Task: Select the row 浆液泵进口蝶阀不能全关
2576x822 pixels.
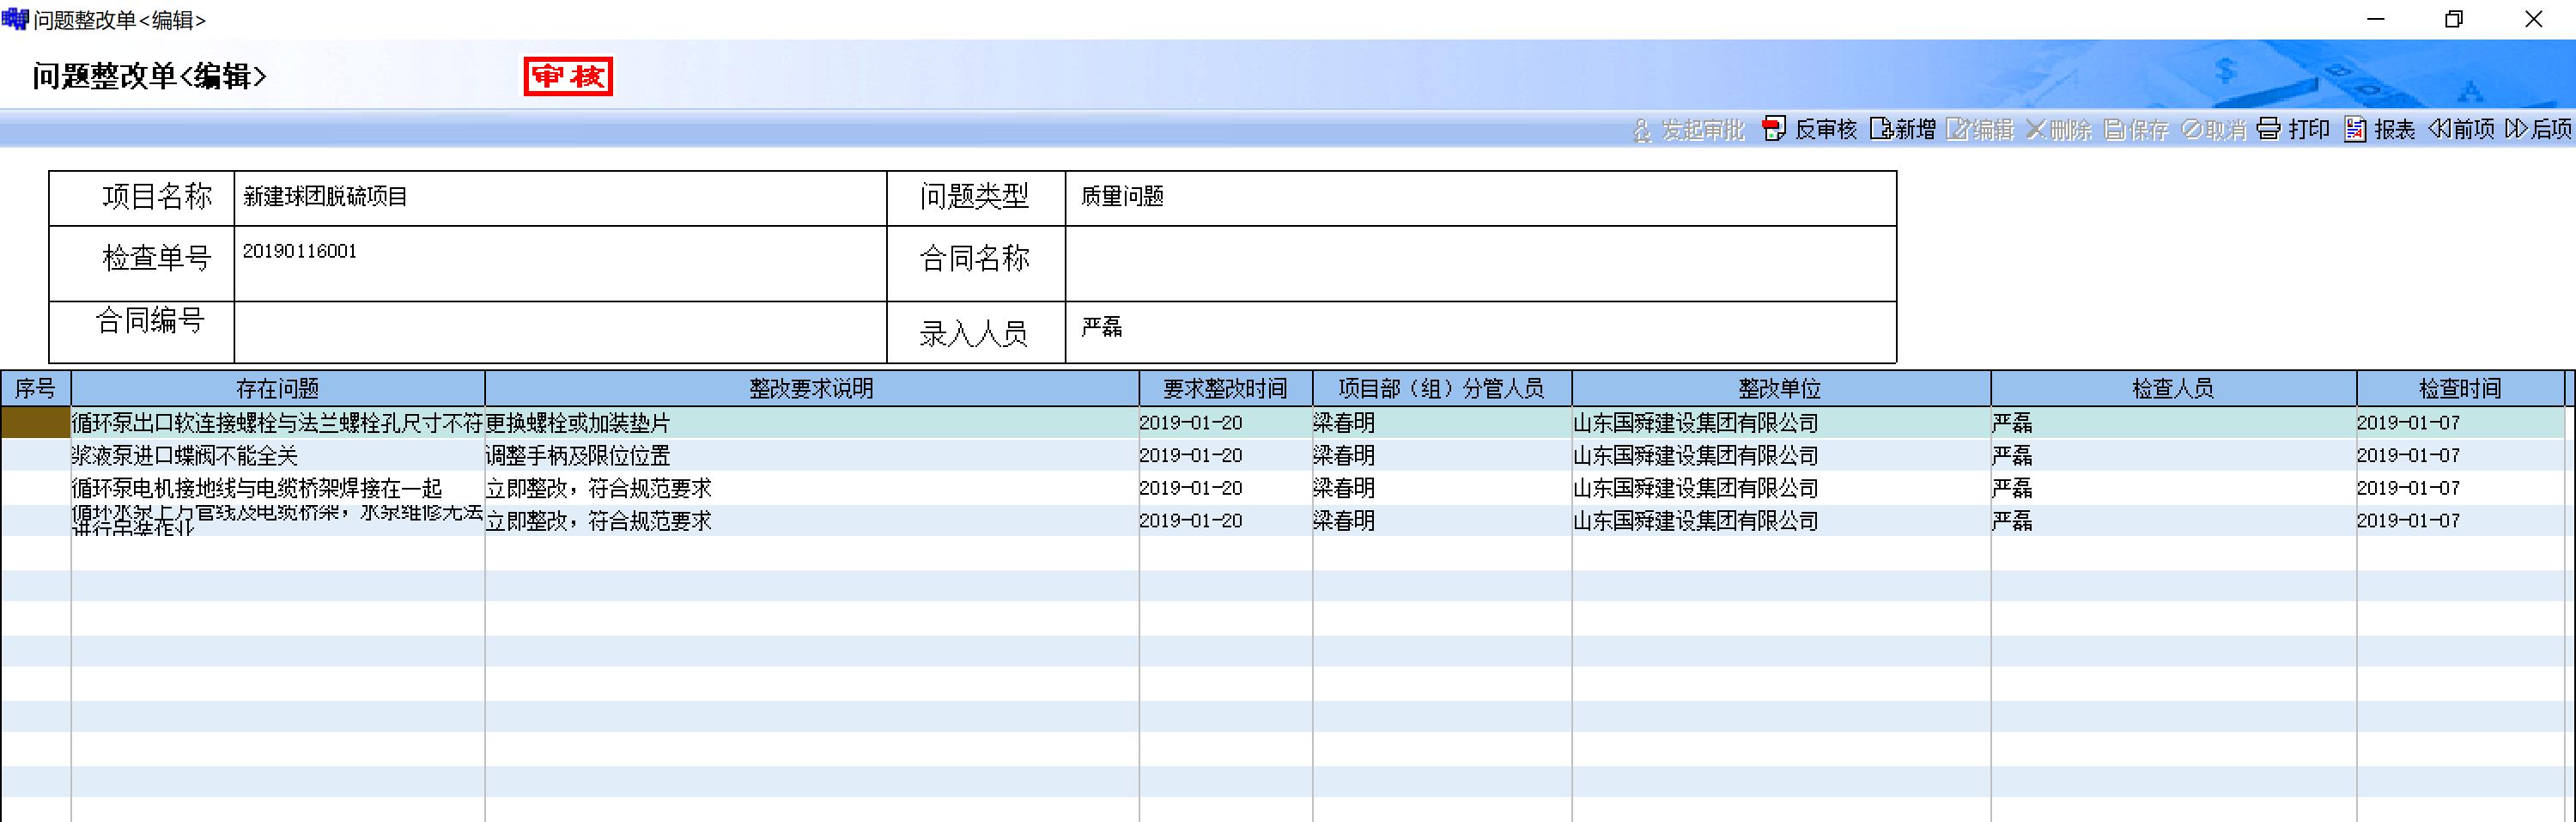Action: [x=277, y=456]
